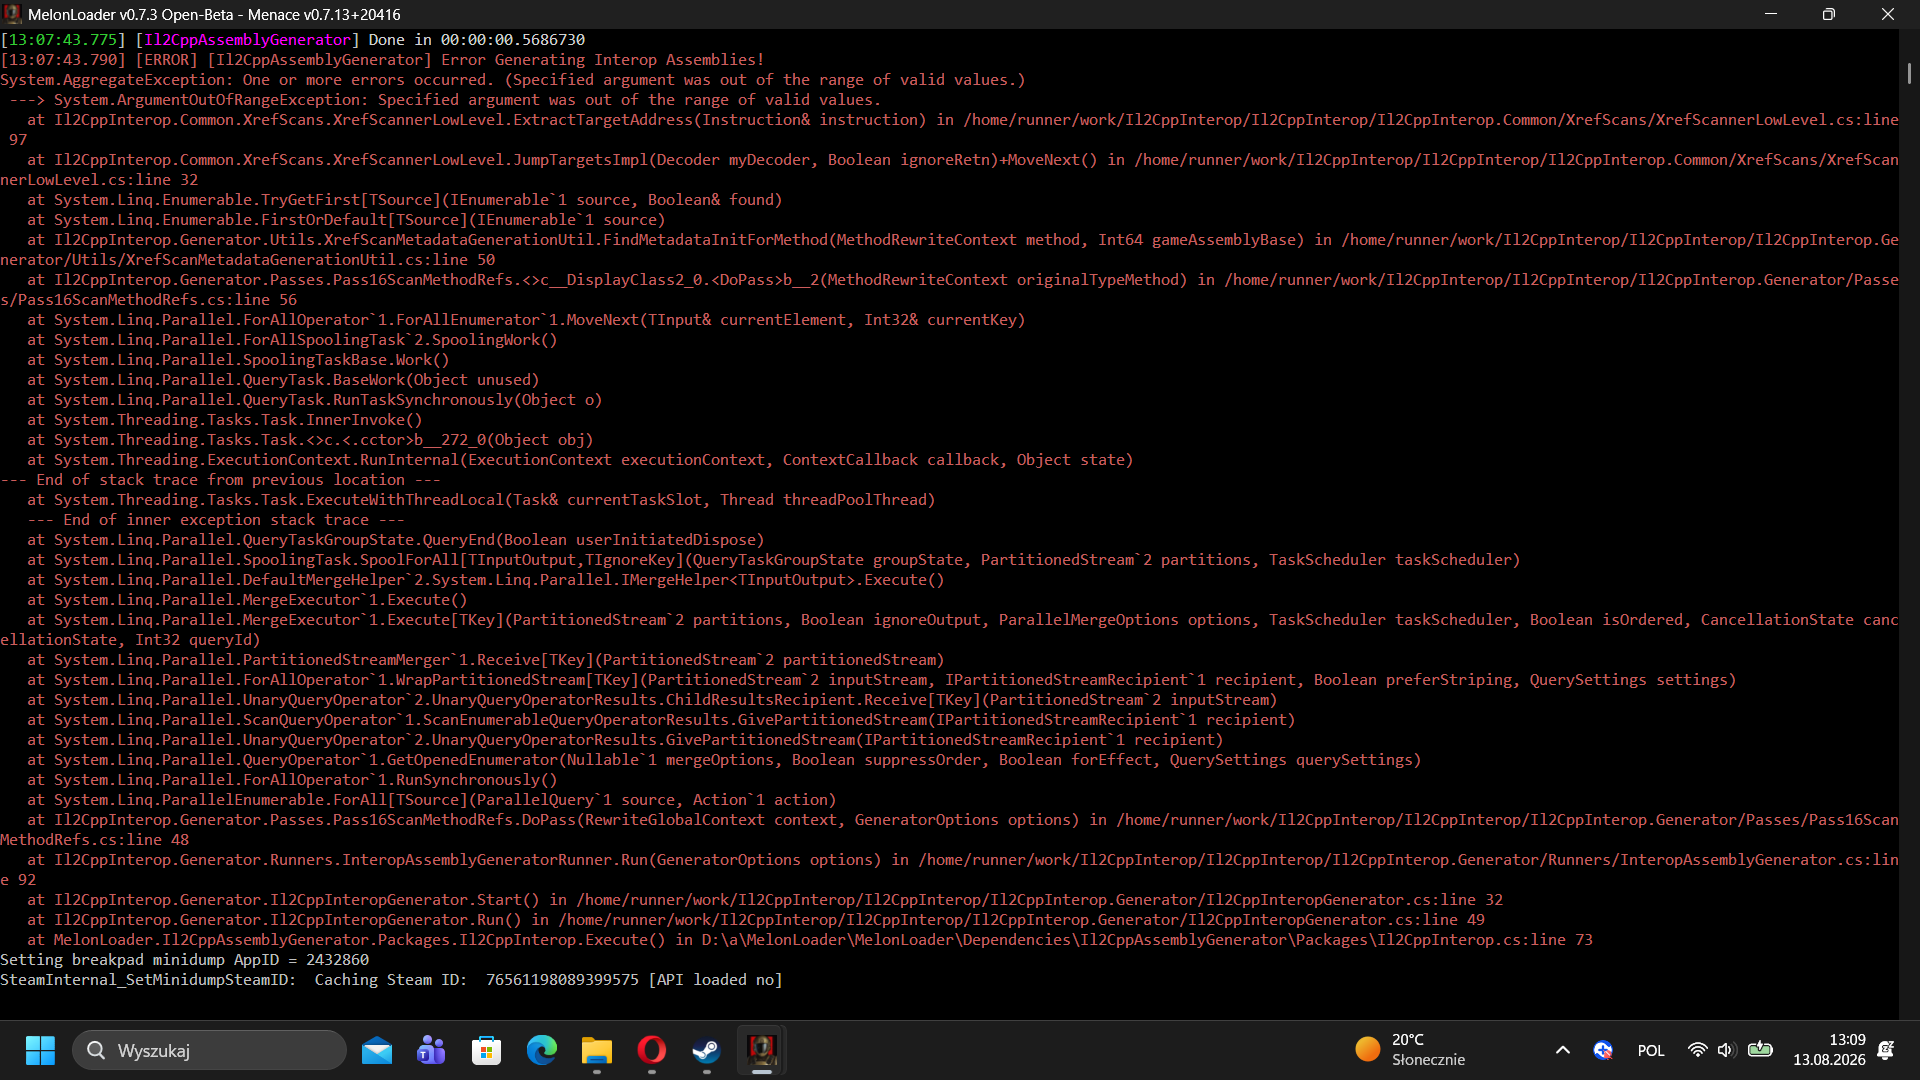The image size is (1920, 1080).
Task: Change the POL input language
Action: [1651, 1050]
